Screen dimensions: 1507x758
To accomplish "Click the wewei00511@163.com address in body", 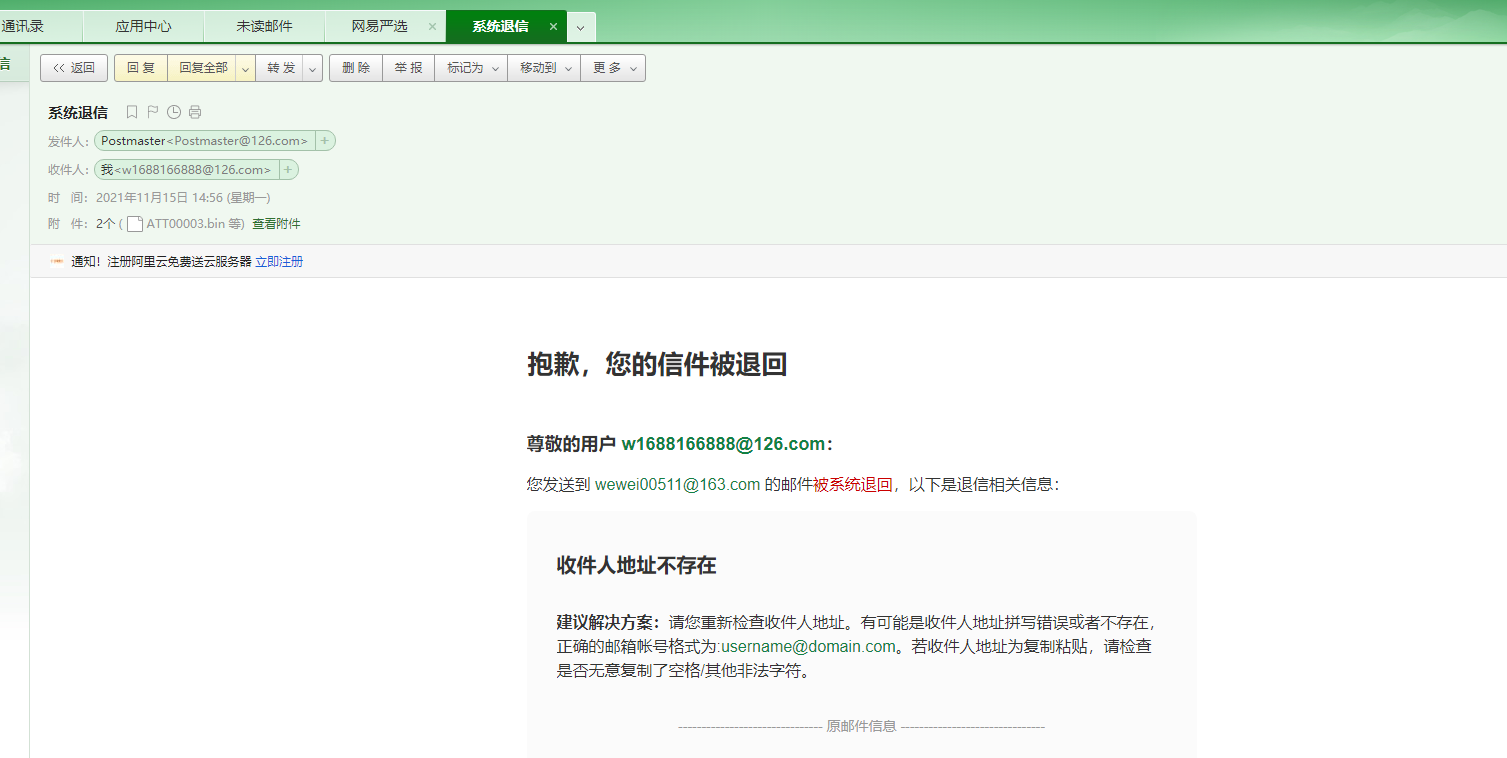I will (678, 484).
